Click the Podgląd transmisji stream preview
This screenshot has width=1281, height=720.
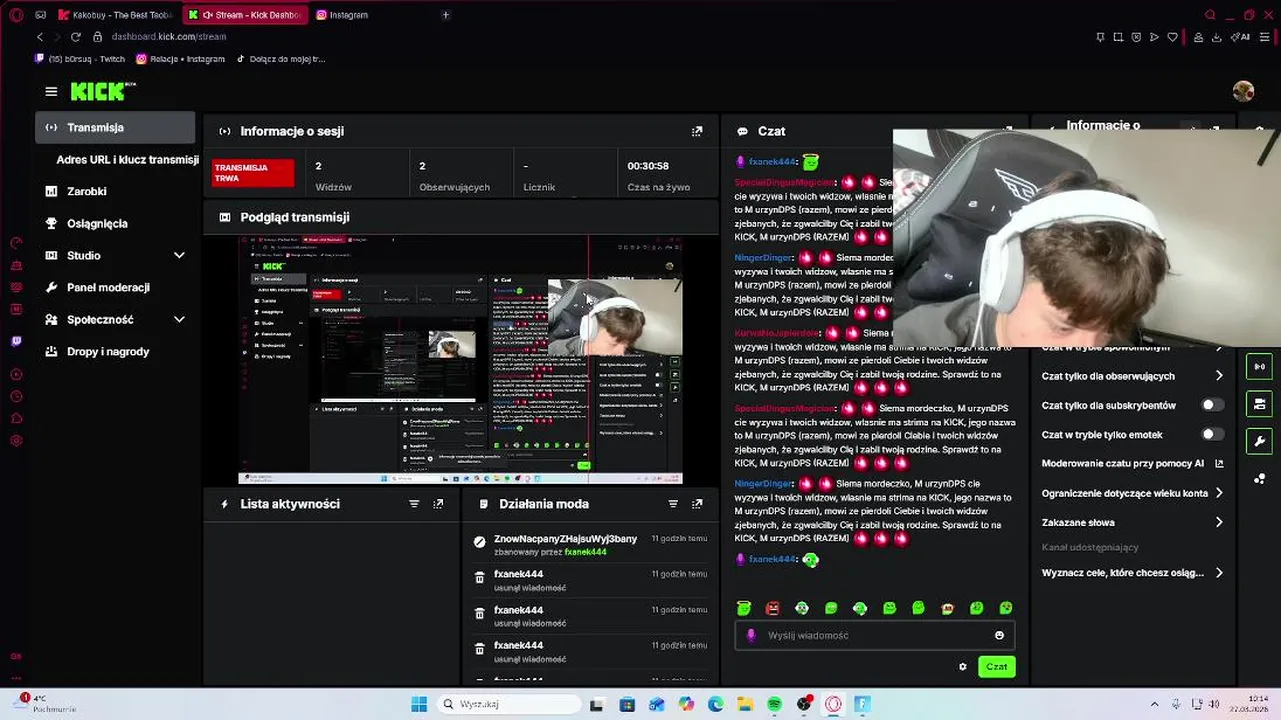460,359
